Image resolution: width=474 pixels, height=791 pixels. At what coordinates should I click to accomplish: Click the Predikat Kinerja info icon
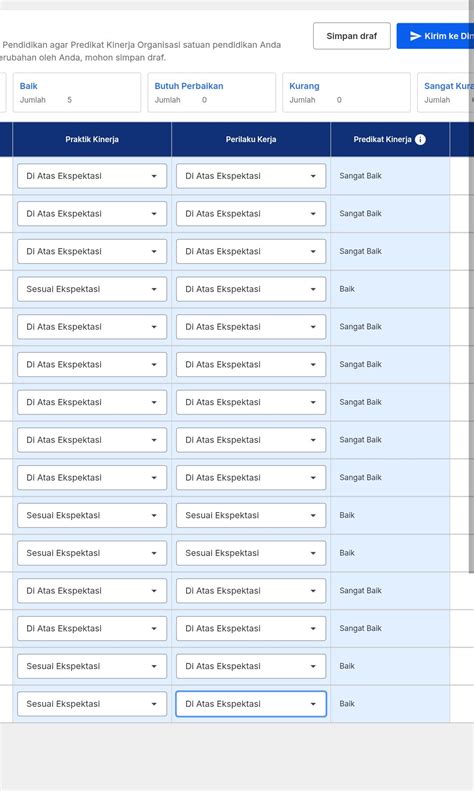click(420, 140)
